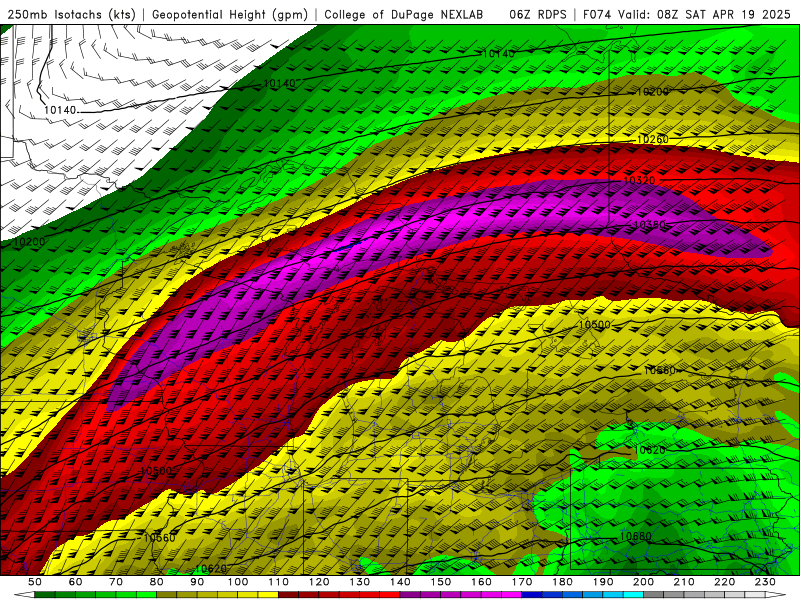Click the '06Z RDPS' model run label

538,15
